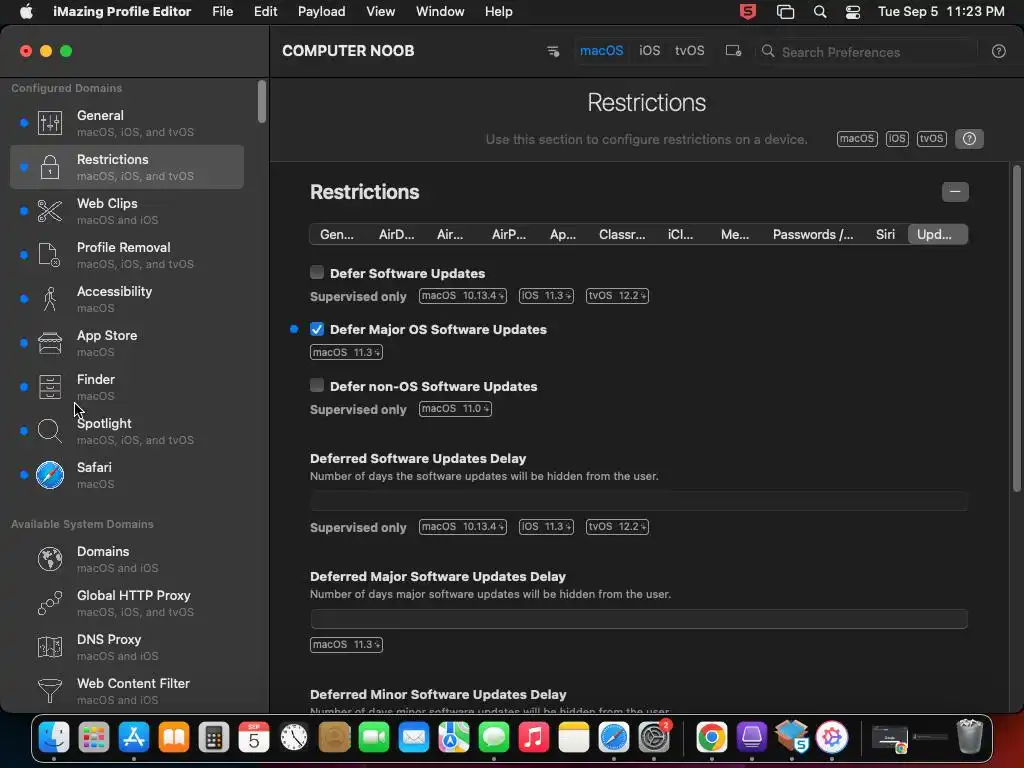
Task: Select the General domain sliders icon
Action: point(50,123)
